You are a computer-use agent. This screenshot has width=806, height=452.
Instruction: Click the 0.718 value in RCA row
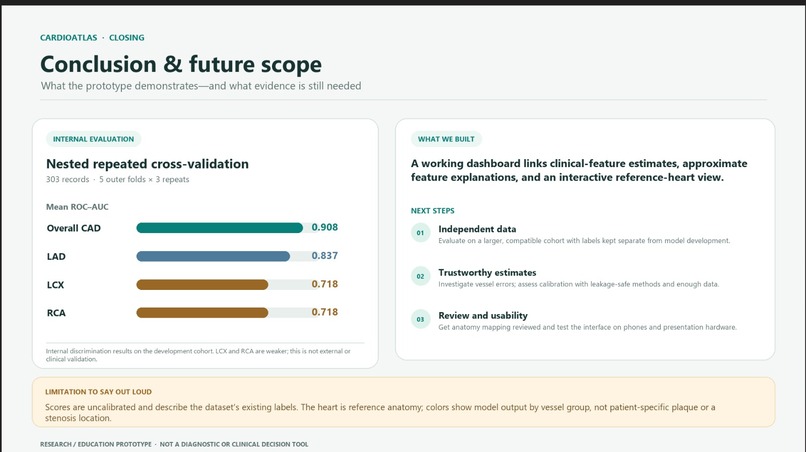(x=325, y=312)
